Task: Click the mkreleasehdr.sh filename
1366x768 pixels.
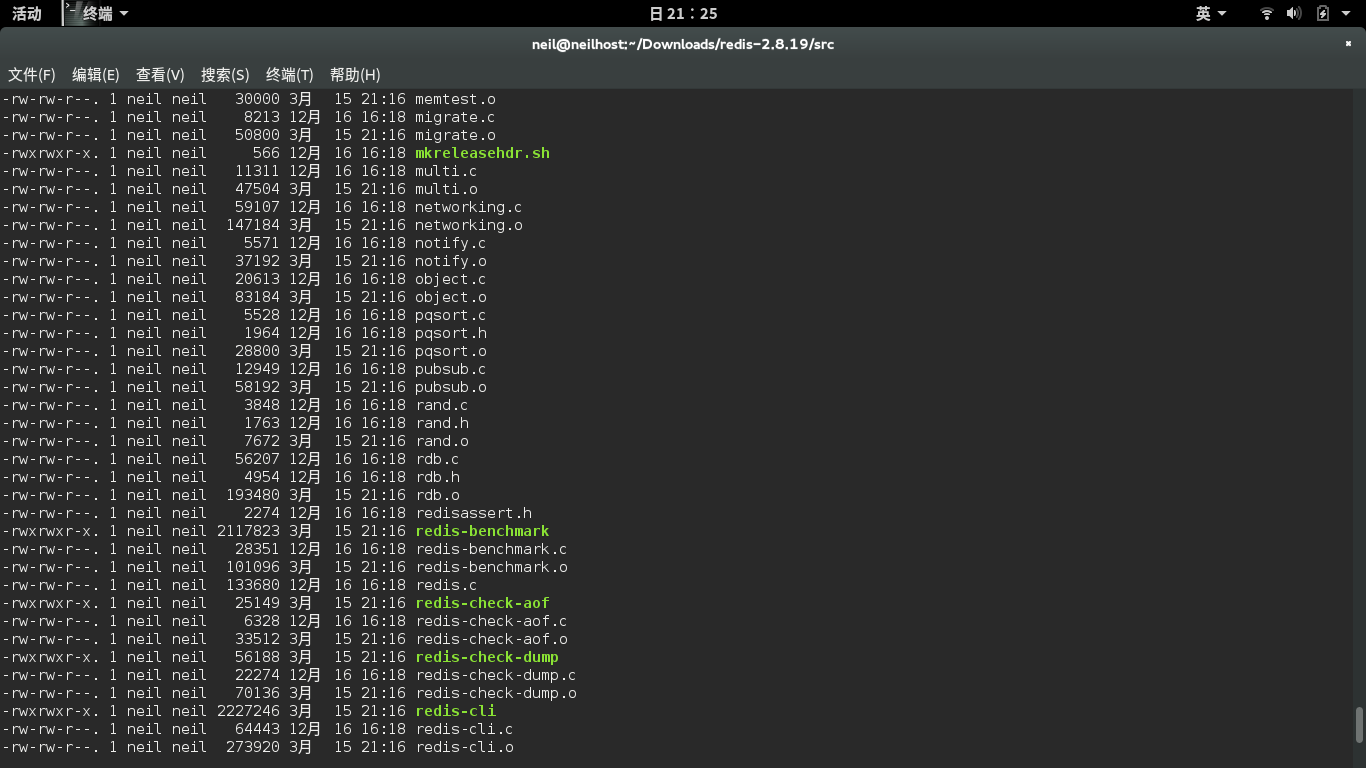Action: click(482, 153)
